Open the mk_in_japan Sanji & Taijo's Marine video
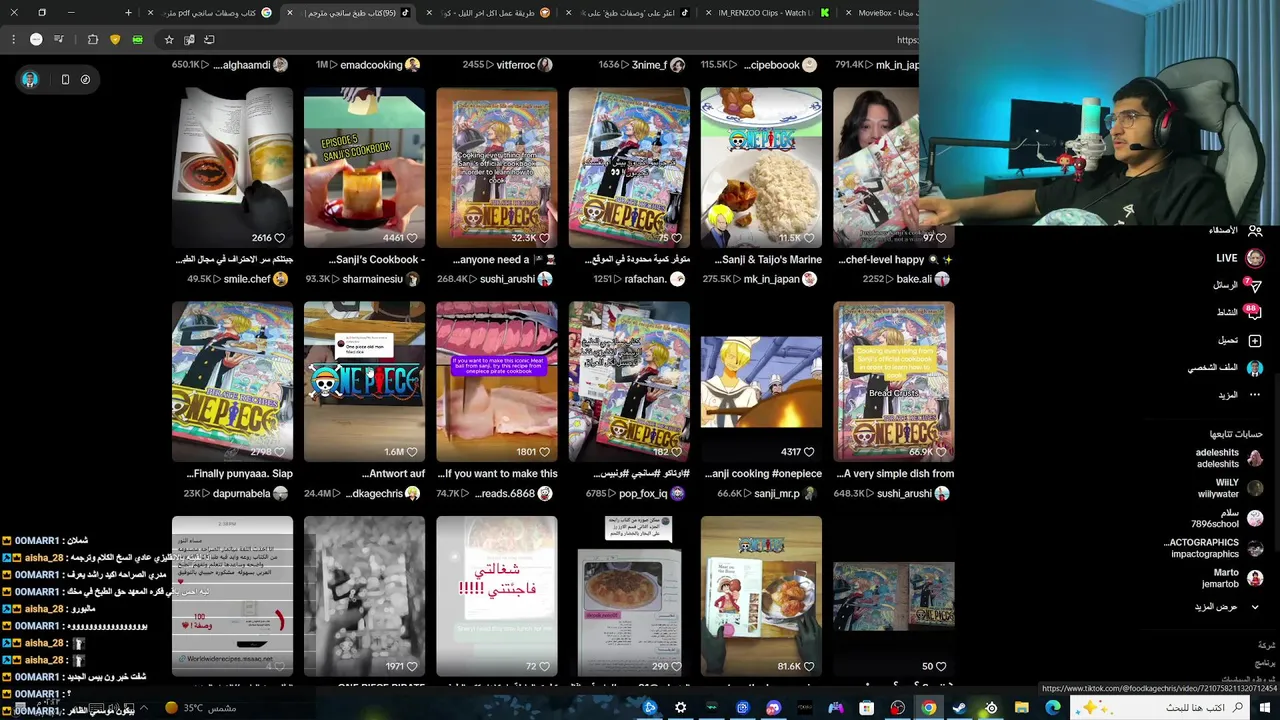 761,167
